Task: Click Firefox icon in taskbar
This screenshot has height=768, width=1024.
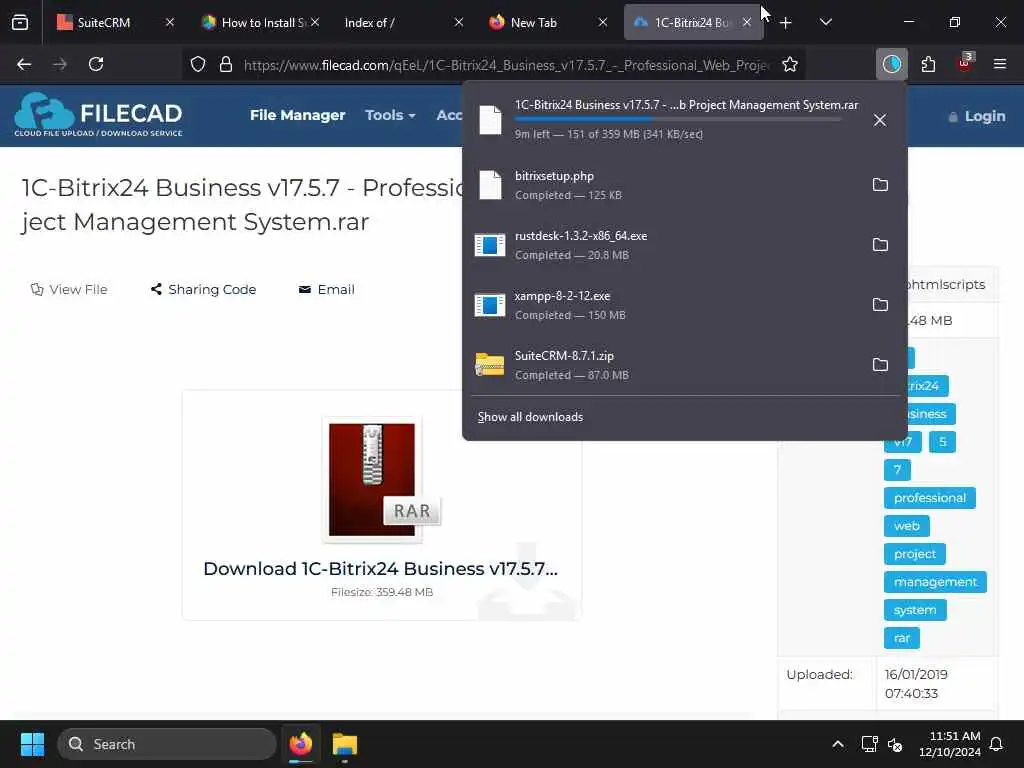Action: (x=300, y=744)
